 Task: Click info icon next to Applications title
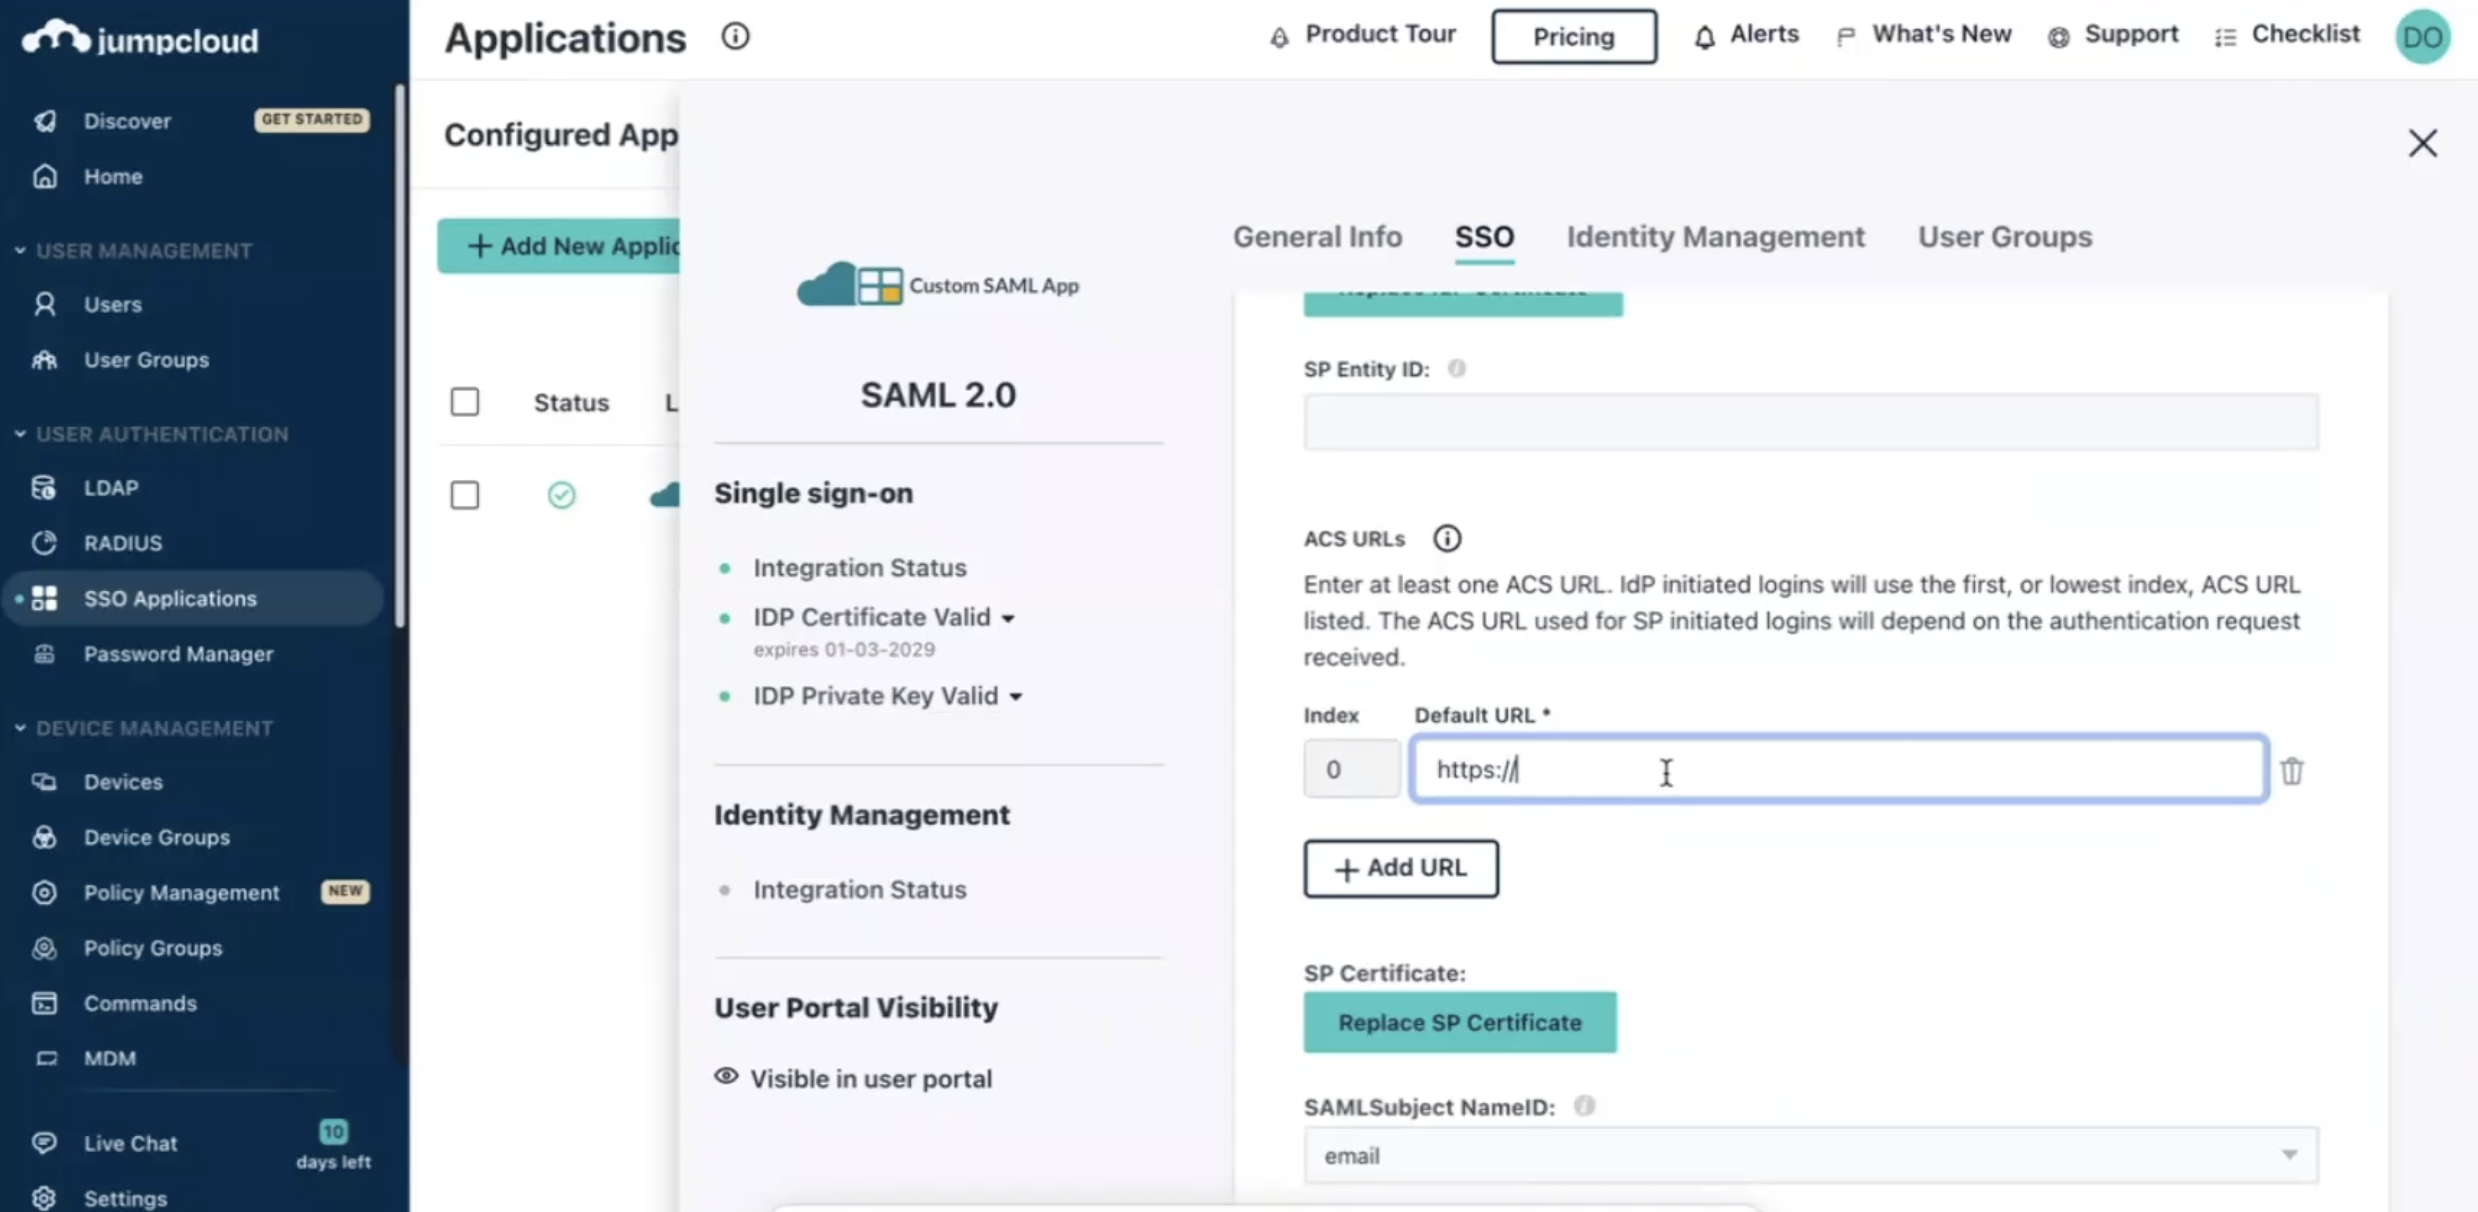pyautogui.click(x=735, y=37)
